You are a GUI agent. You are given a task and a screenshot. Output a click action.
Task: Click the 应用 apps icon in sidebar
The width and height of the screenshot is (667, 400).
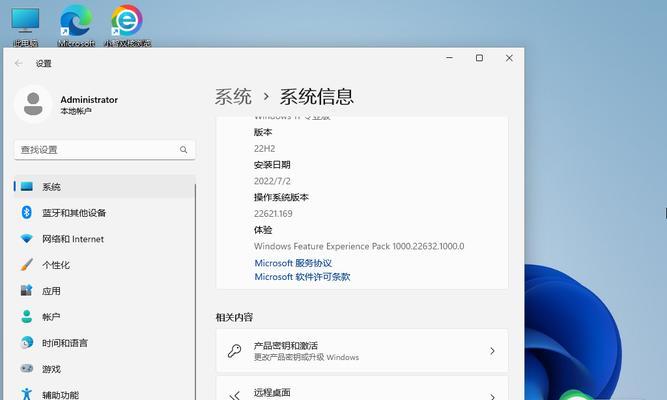[26, 291]
